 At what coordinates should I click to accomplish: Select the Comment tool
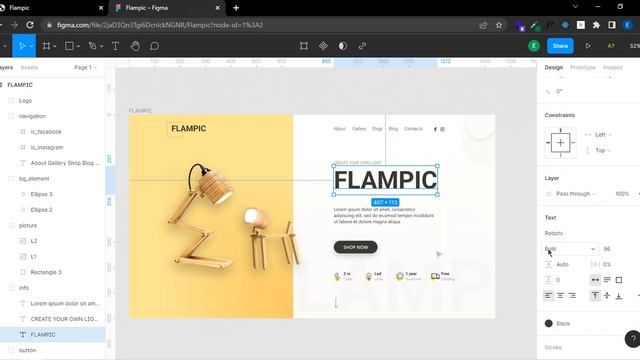pos(154,46)
